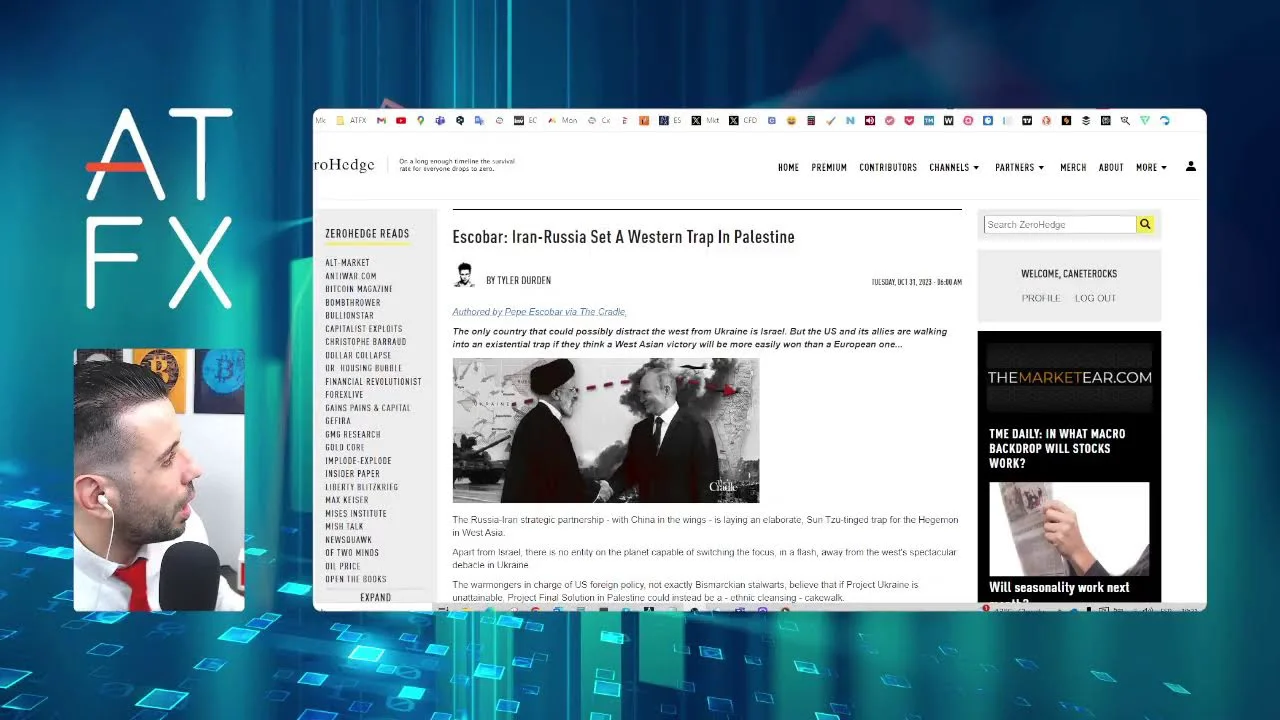This screenshot has width=1280, height=720.
Task: Go to the Premium page
Action: [x=829, y=168]
